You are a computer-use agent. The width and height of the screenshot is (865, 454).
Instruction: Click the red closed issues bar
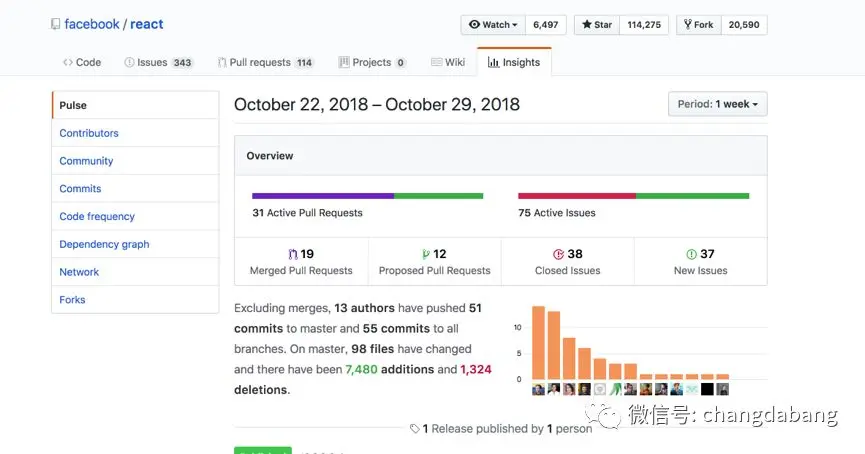(577, 196)
